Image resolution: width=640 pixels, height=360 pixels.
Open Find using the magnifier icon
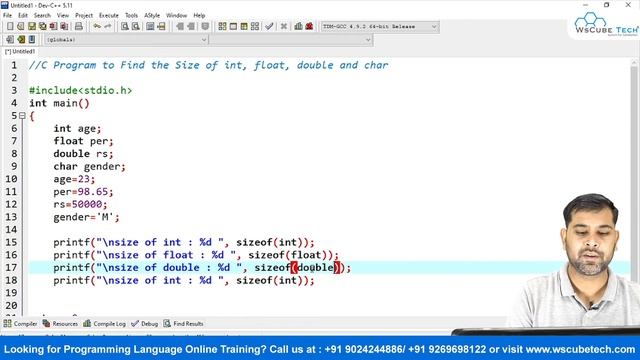click(x=125, y=27)
